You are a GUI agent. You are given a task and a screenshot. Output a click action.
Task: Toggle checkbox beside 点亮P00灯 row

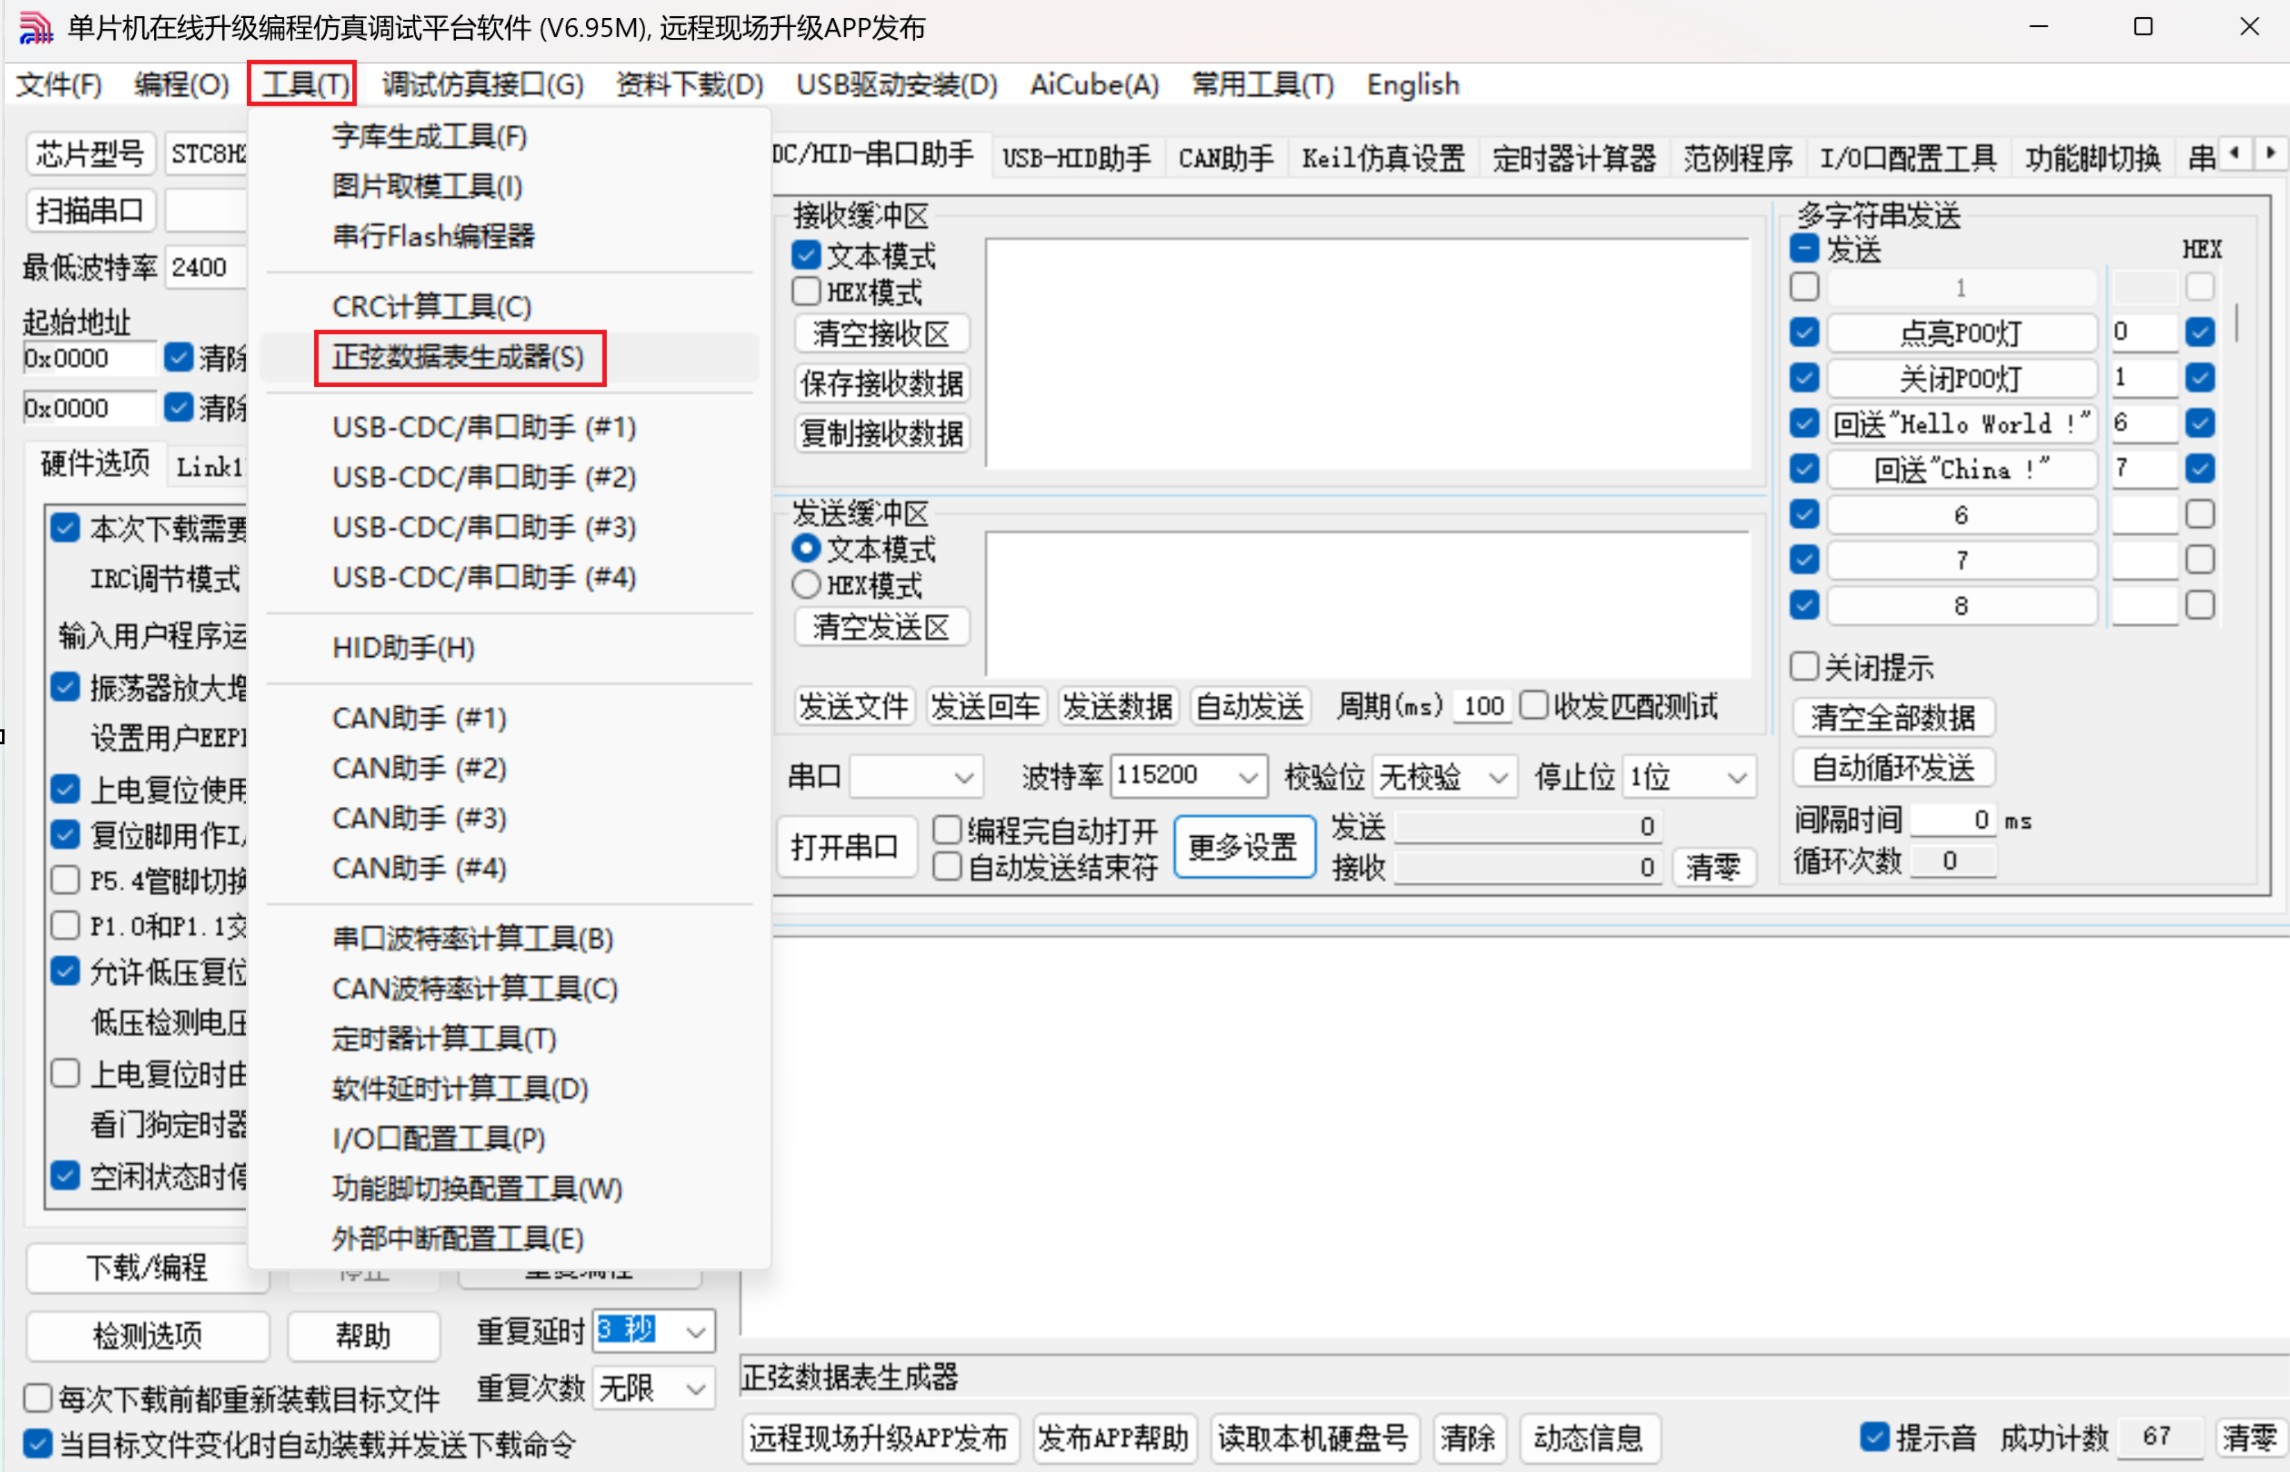click(x=1804, y=332)
